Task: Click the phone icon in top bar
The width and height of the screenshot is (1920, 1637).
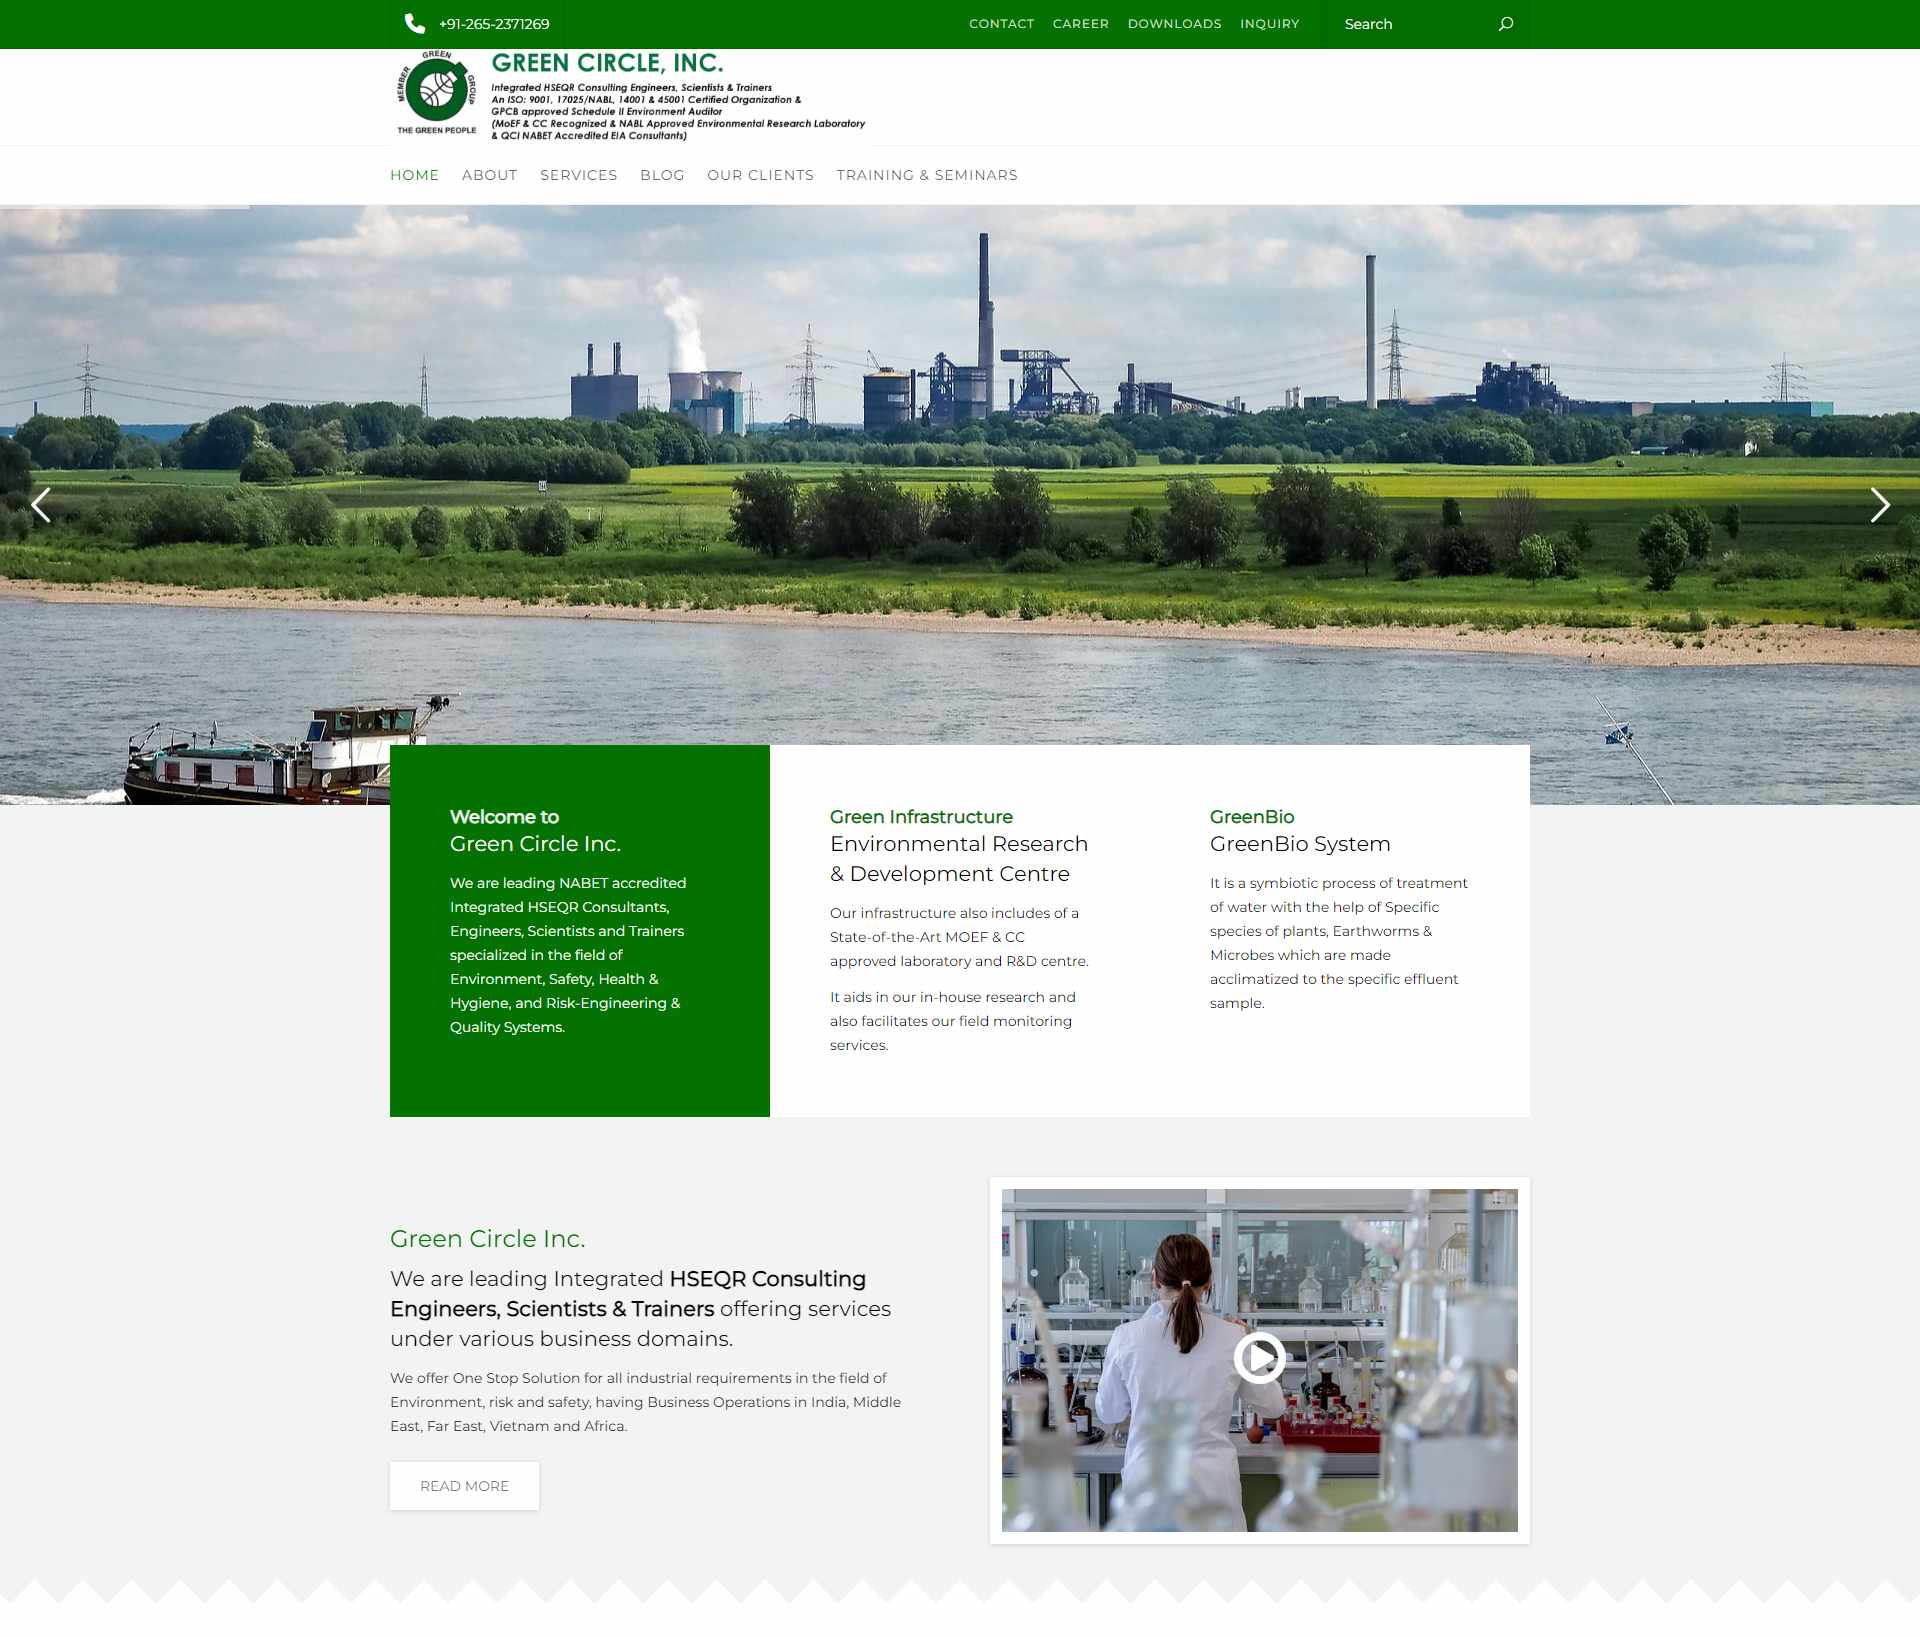Action: (414, 23)
